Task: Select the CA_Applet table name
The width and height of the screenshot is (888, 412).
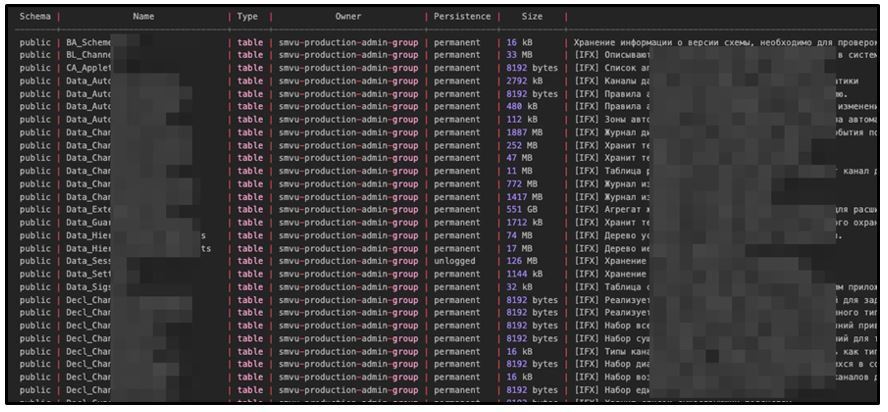Action: coord(89,68)
